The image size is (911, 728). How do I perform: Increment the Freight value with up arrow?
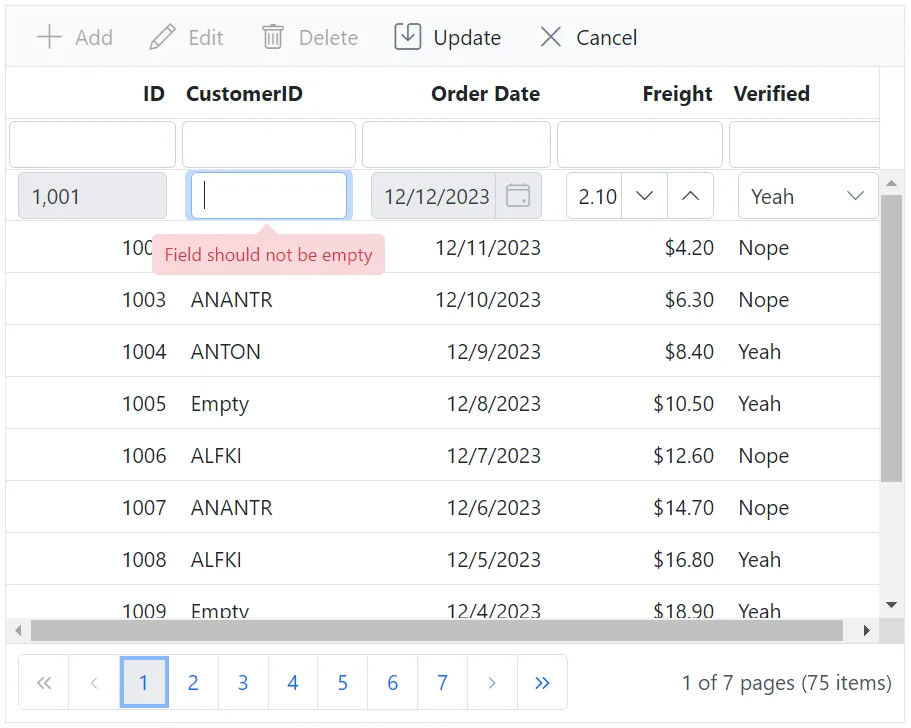[x=690, y=196]
